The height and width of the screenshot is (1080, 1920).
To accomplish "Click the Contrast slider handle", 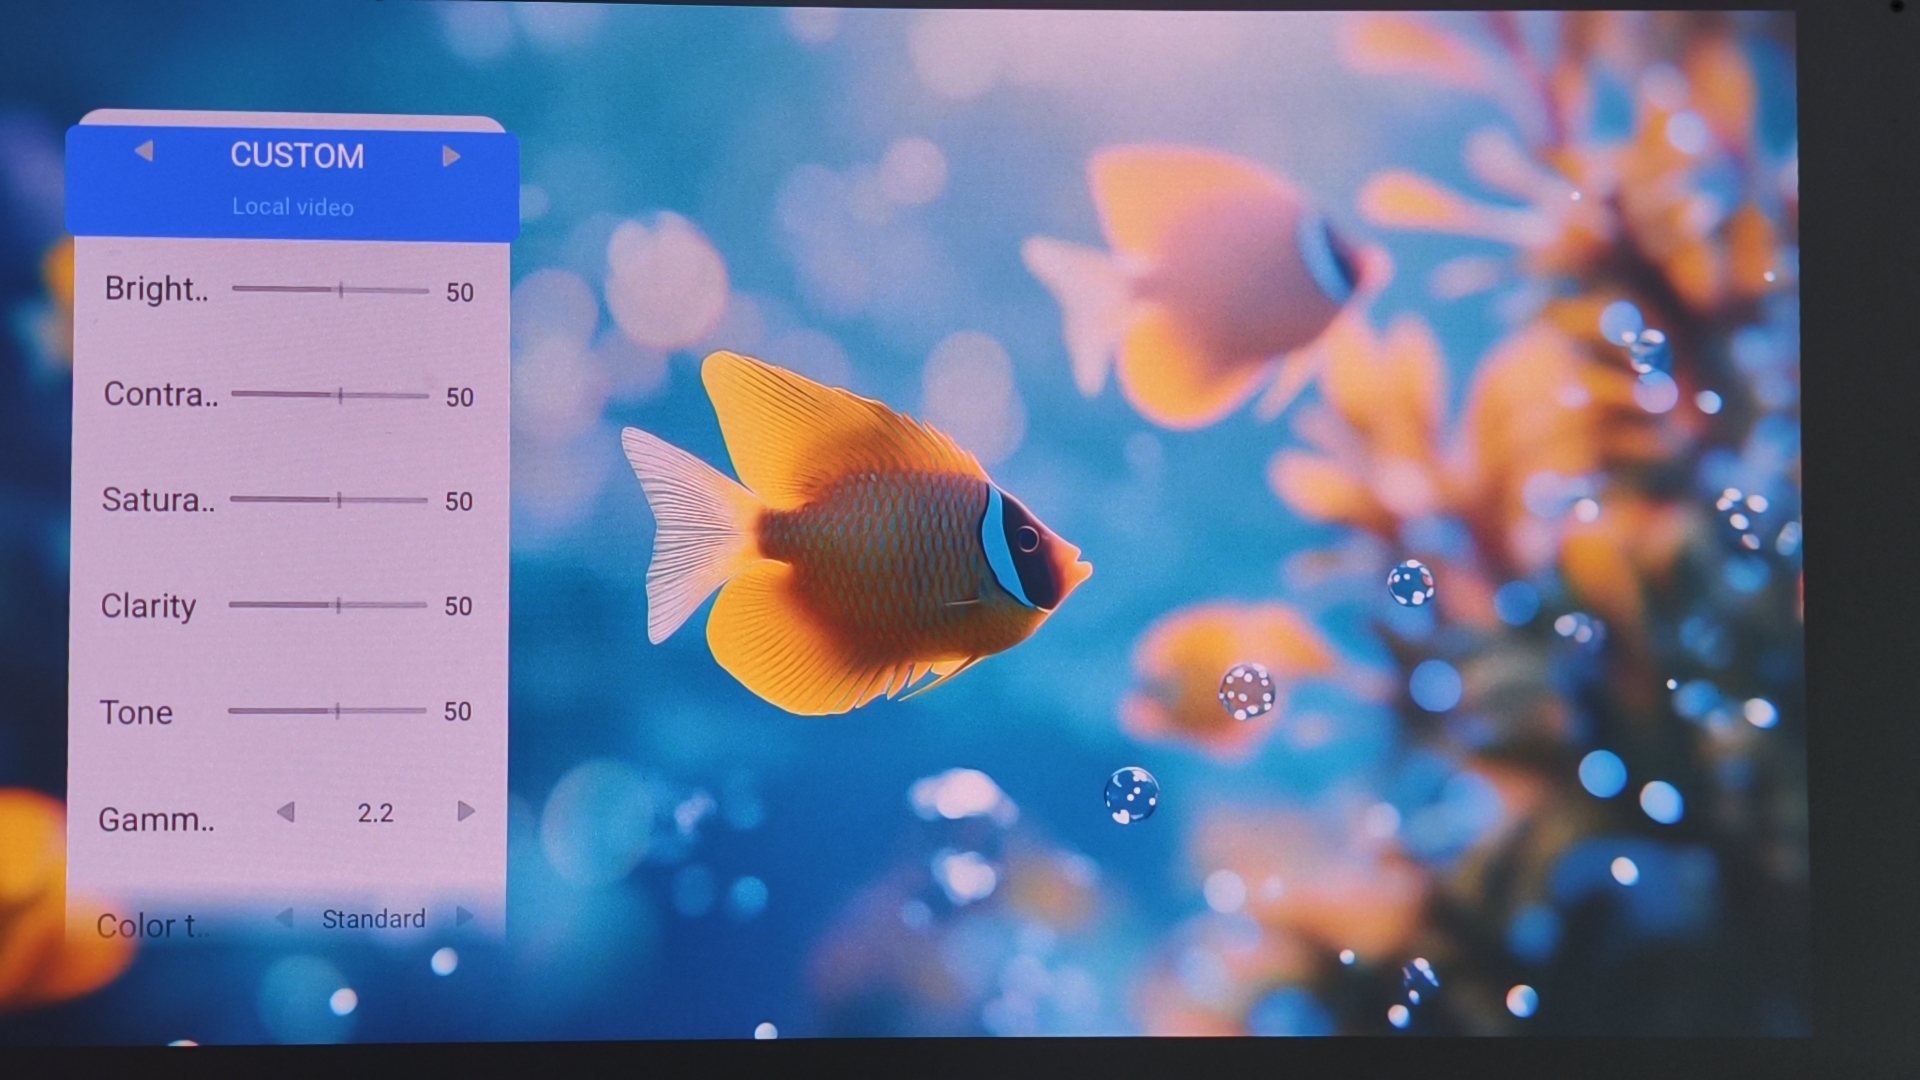I will point(341,395).
